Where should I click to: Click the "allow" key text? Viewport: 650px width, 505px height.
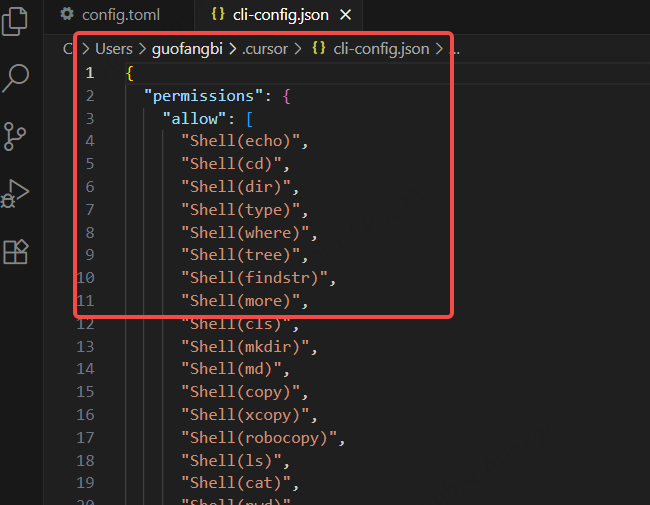194,119
